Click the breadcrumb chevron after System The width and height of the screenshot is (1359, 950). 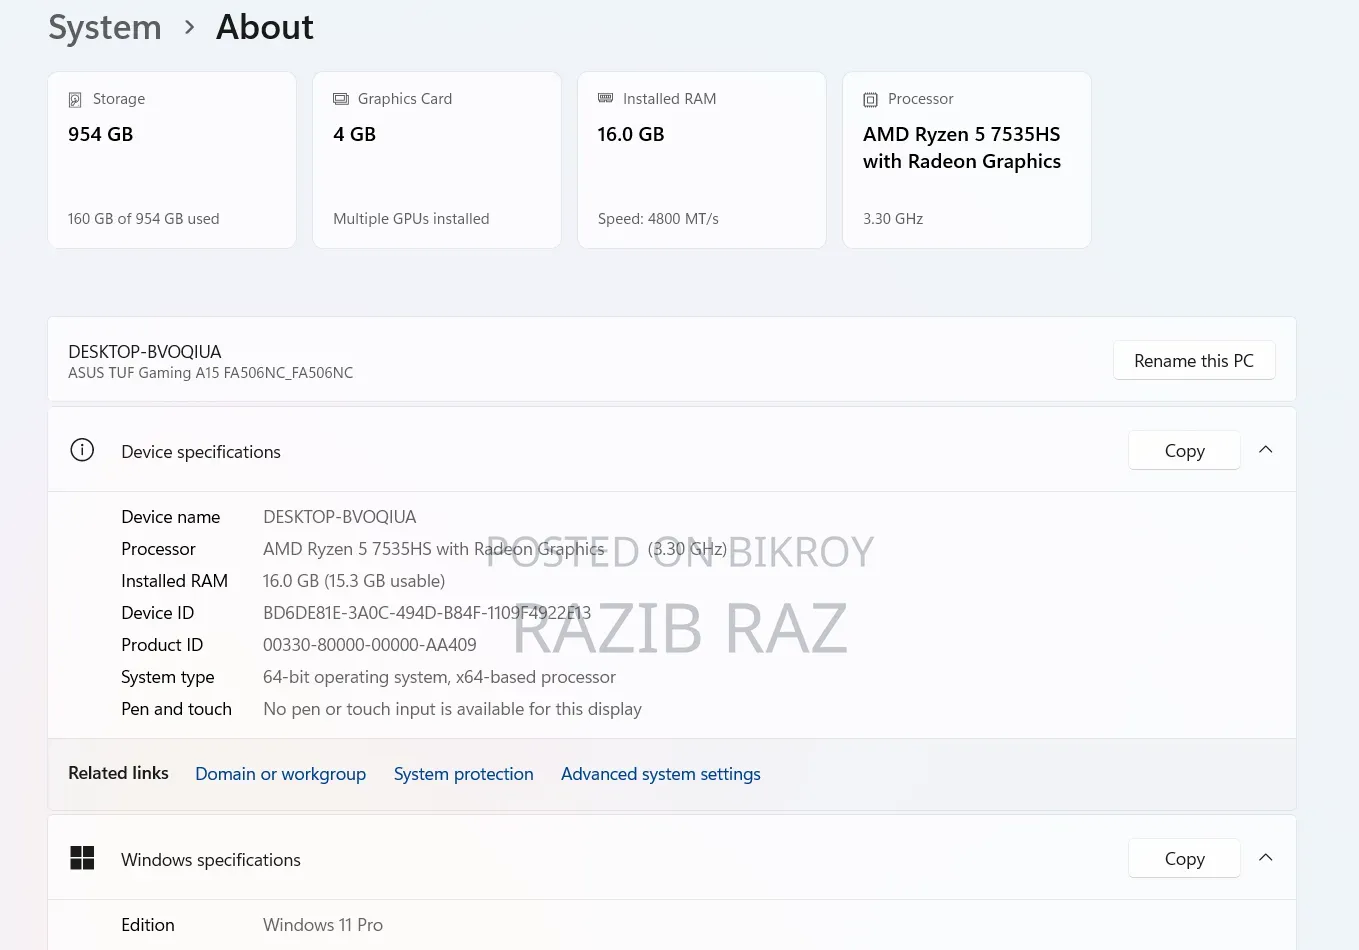pos(189,28)
